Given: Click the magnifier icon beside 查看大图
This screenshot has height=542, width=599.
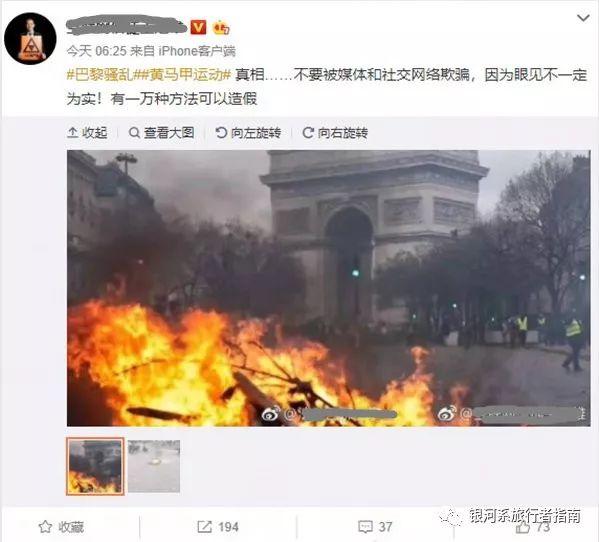Looking at the screenshot, I should pos(134,133).
